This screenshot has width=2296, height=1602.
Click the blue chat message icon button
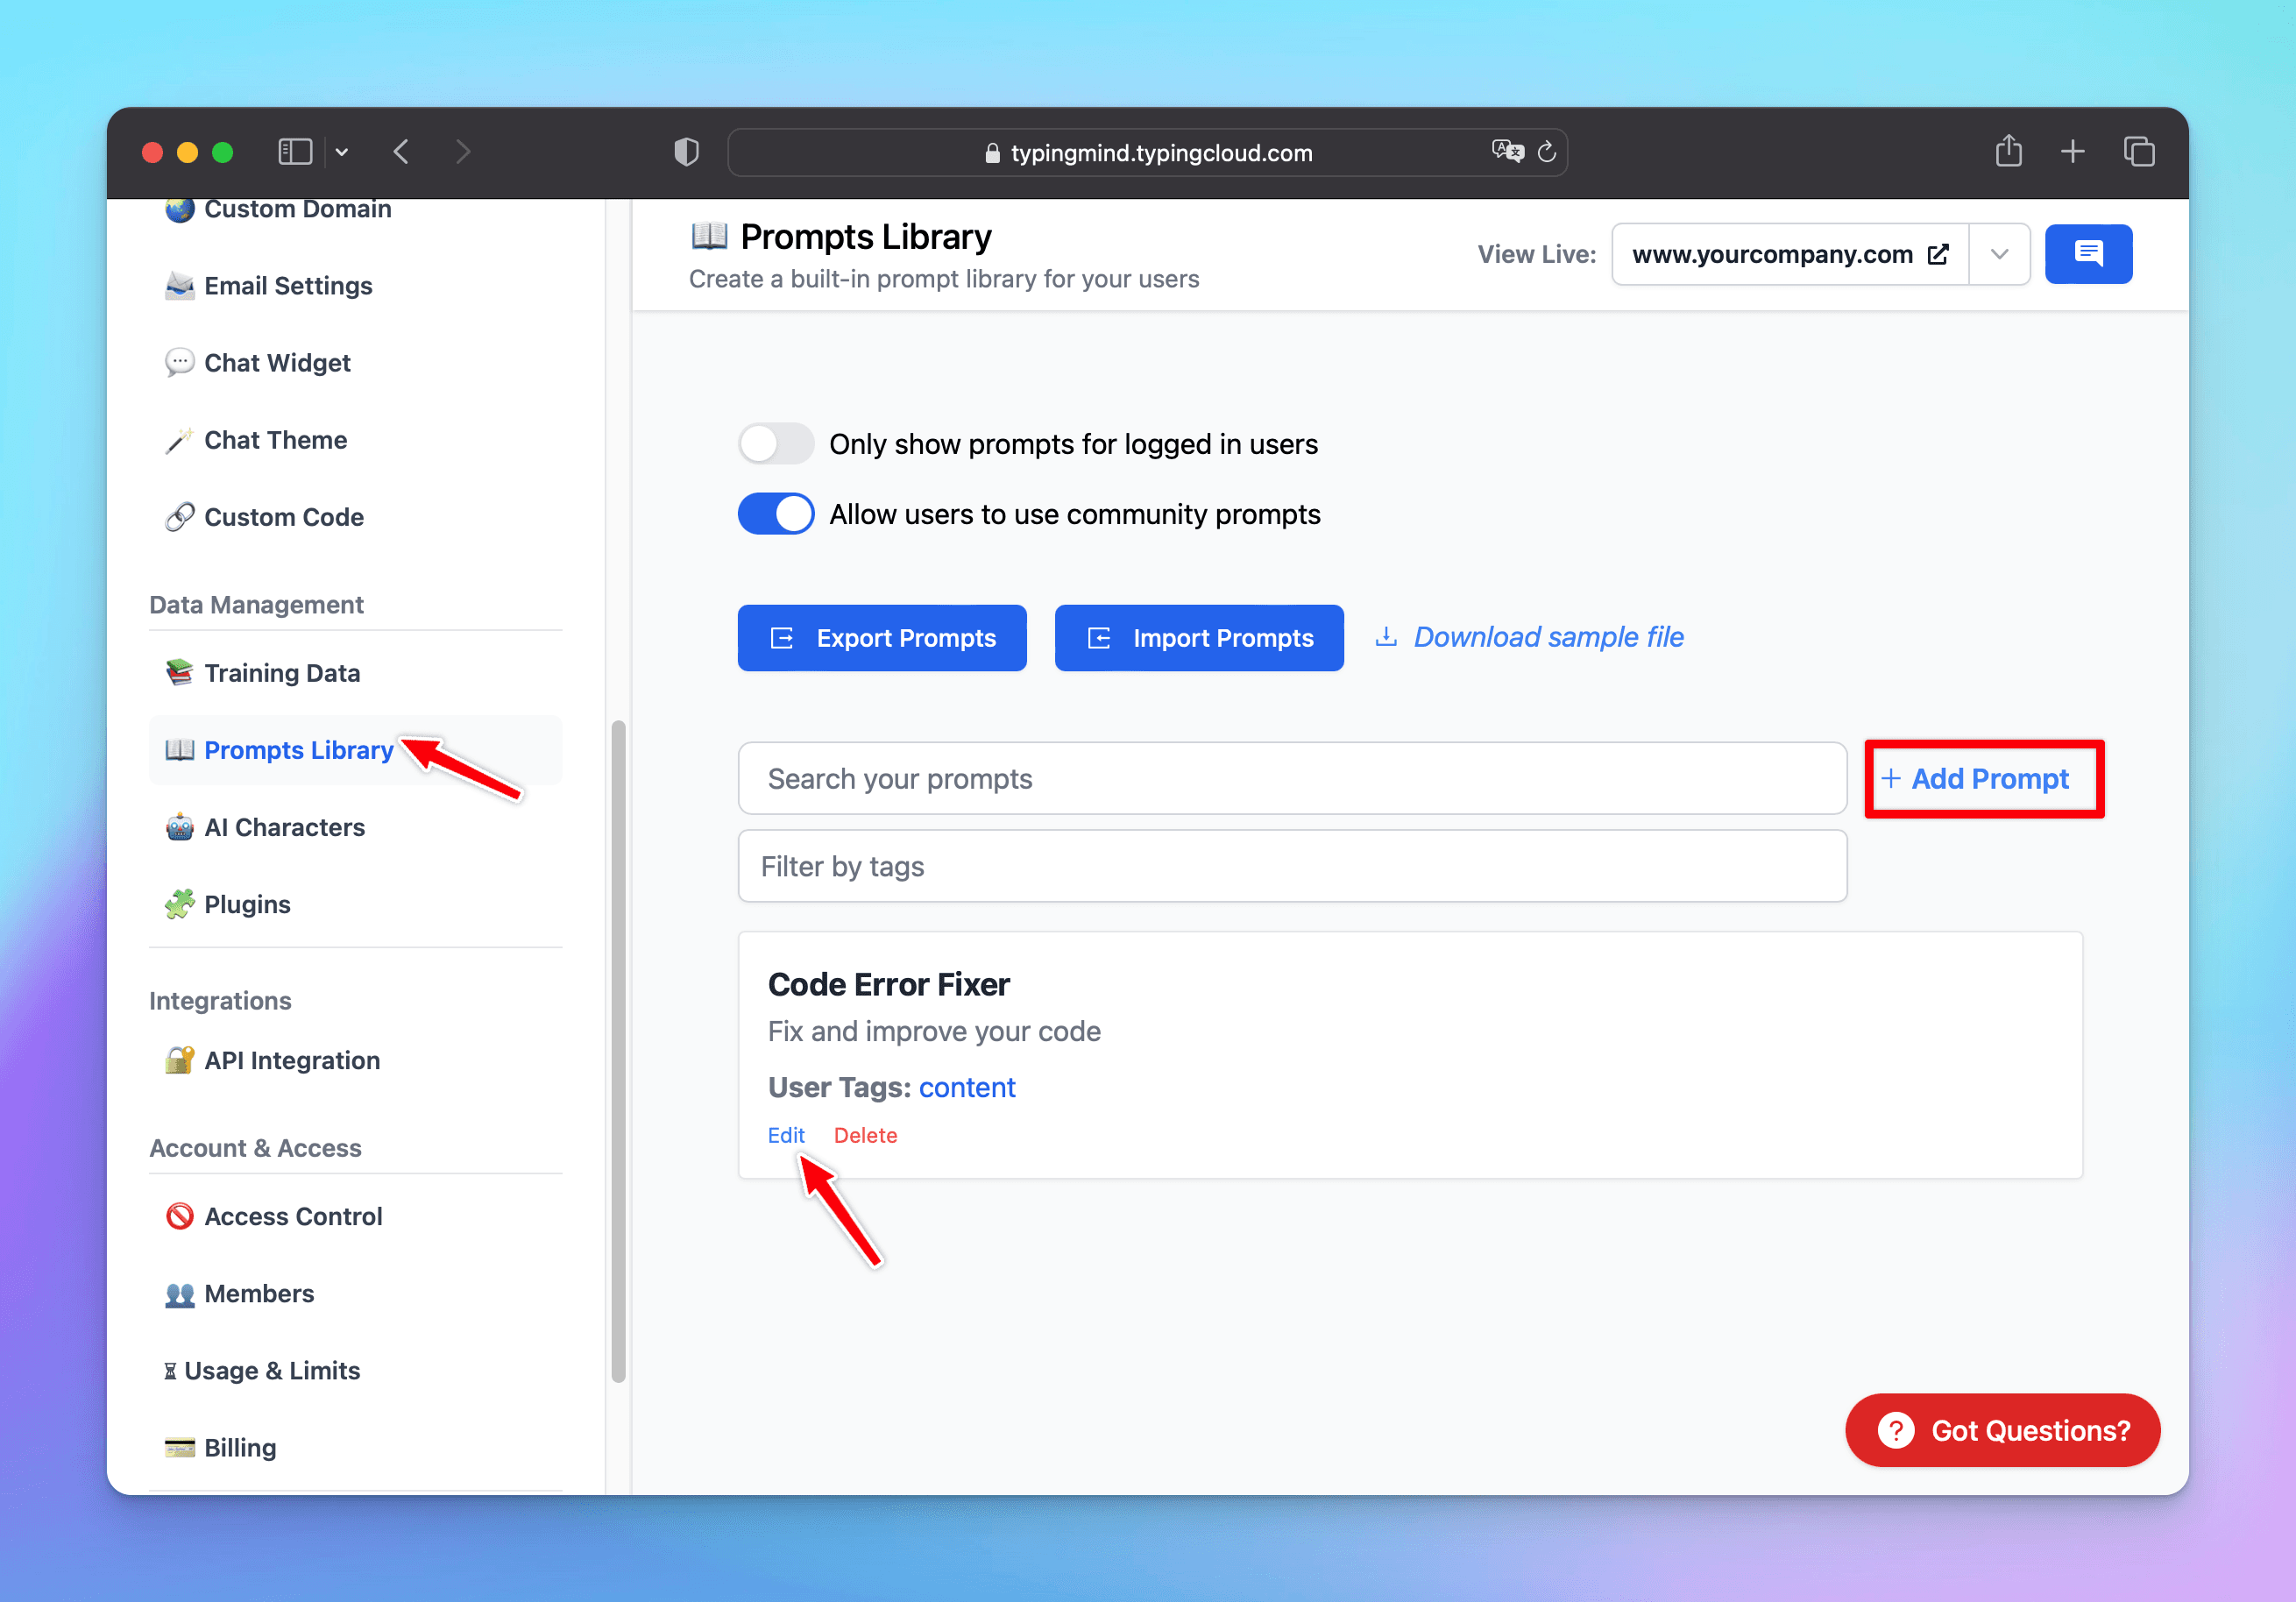tap(2088, 254)
